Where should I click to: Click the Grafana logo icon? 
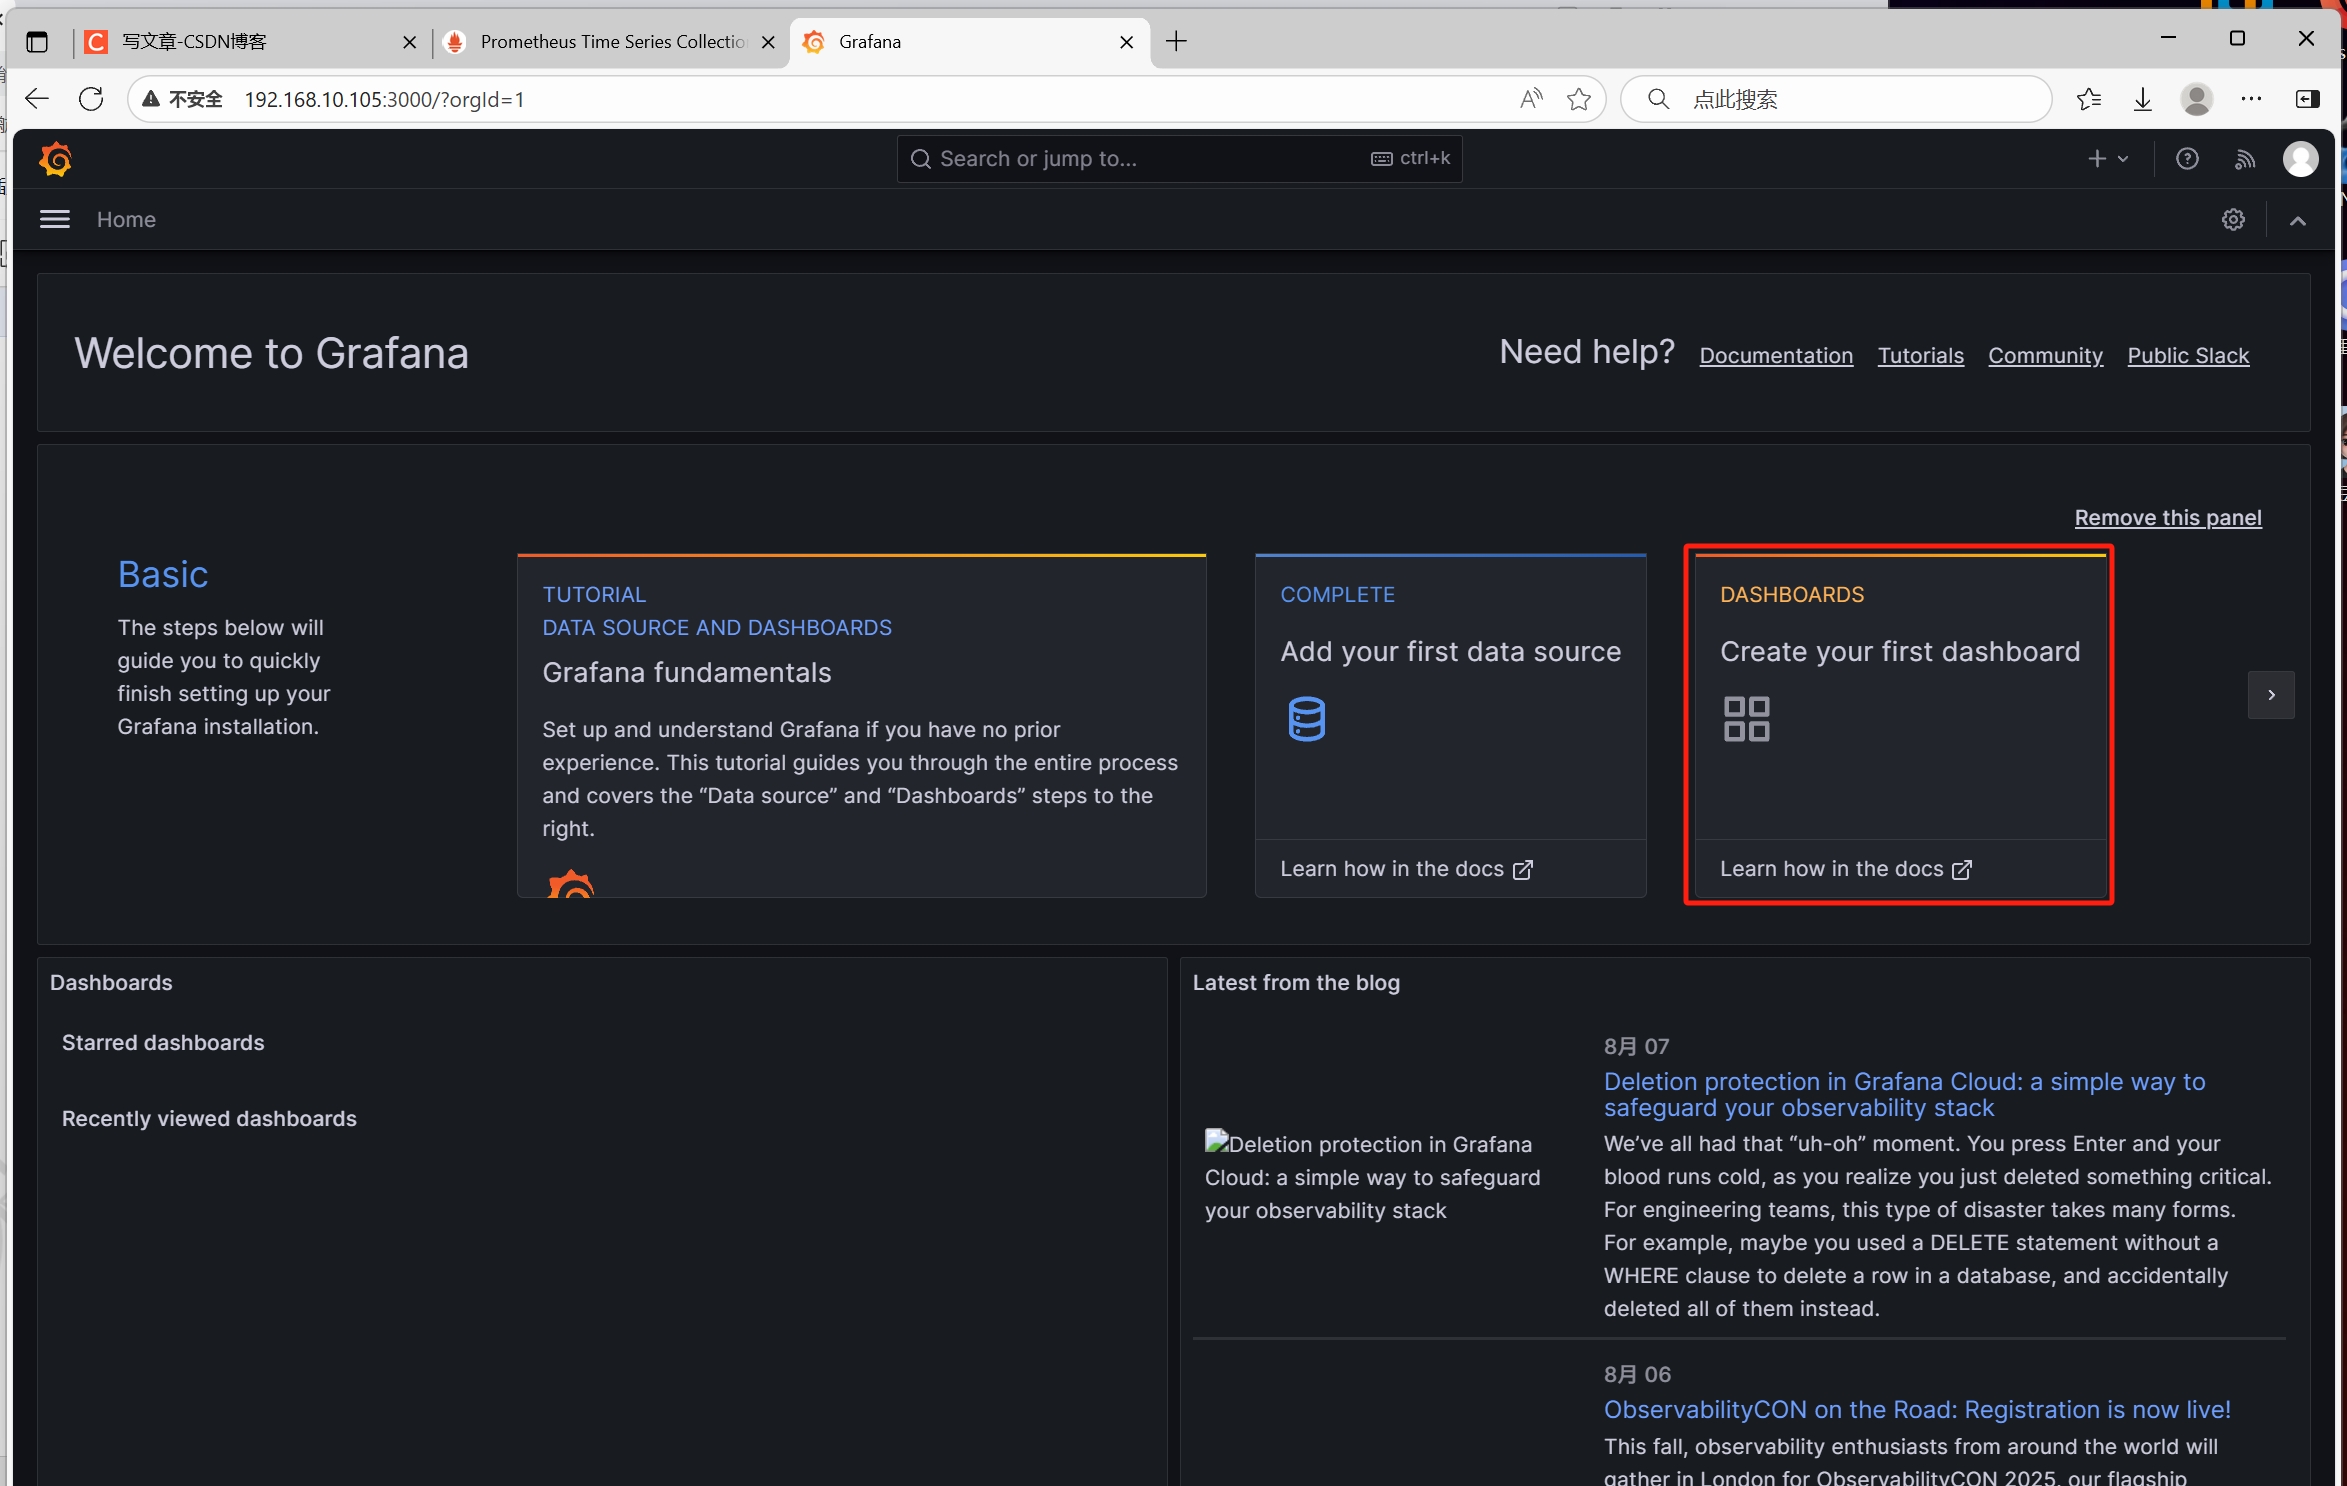[56, 159]
